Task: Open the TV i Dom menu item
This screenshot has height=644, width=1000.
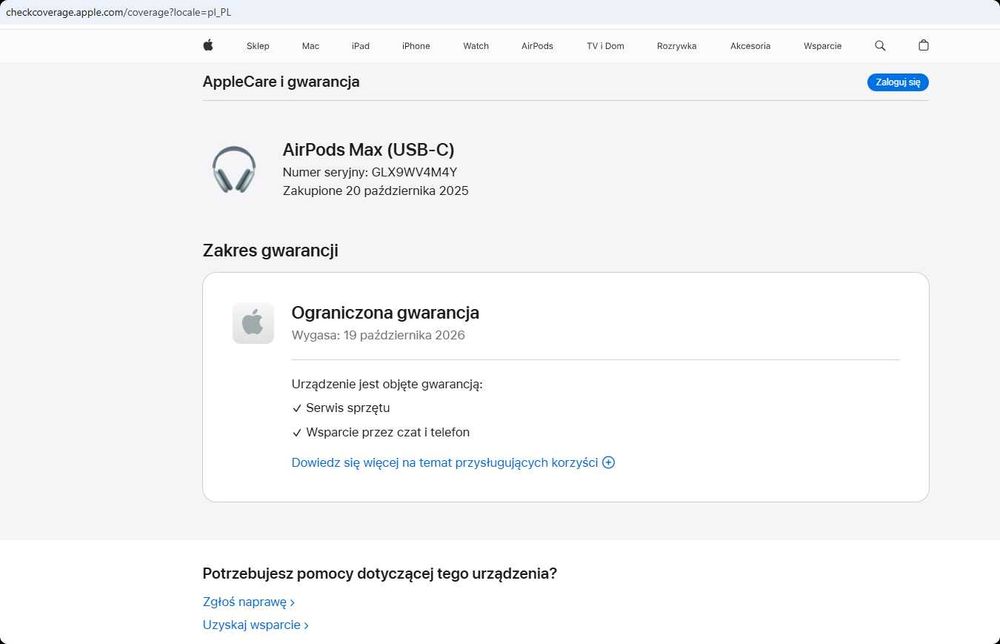Action: point(605,46)
